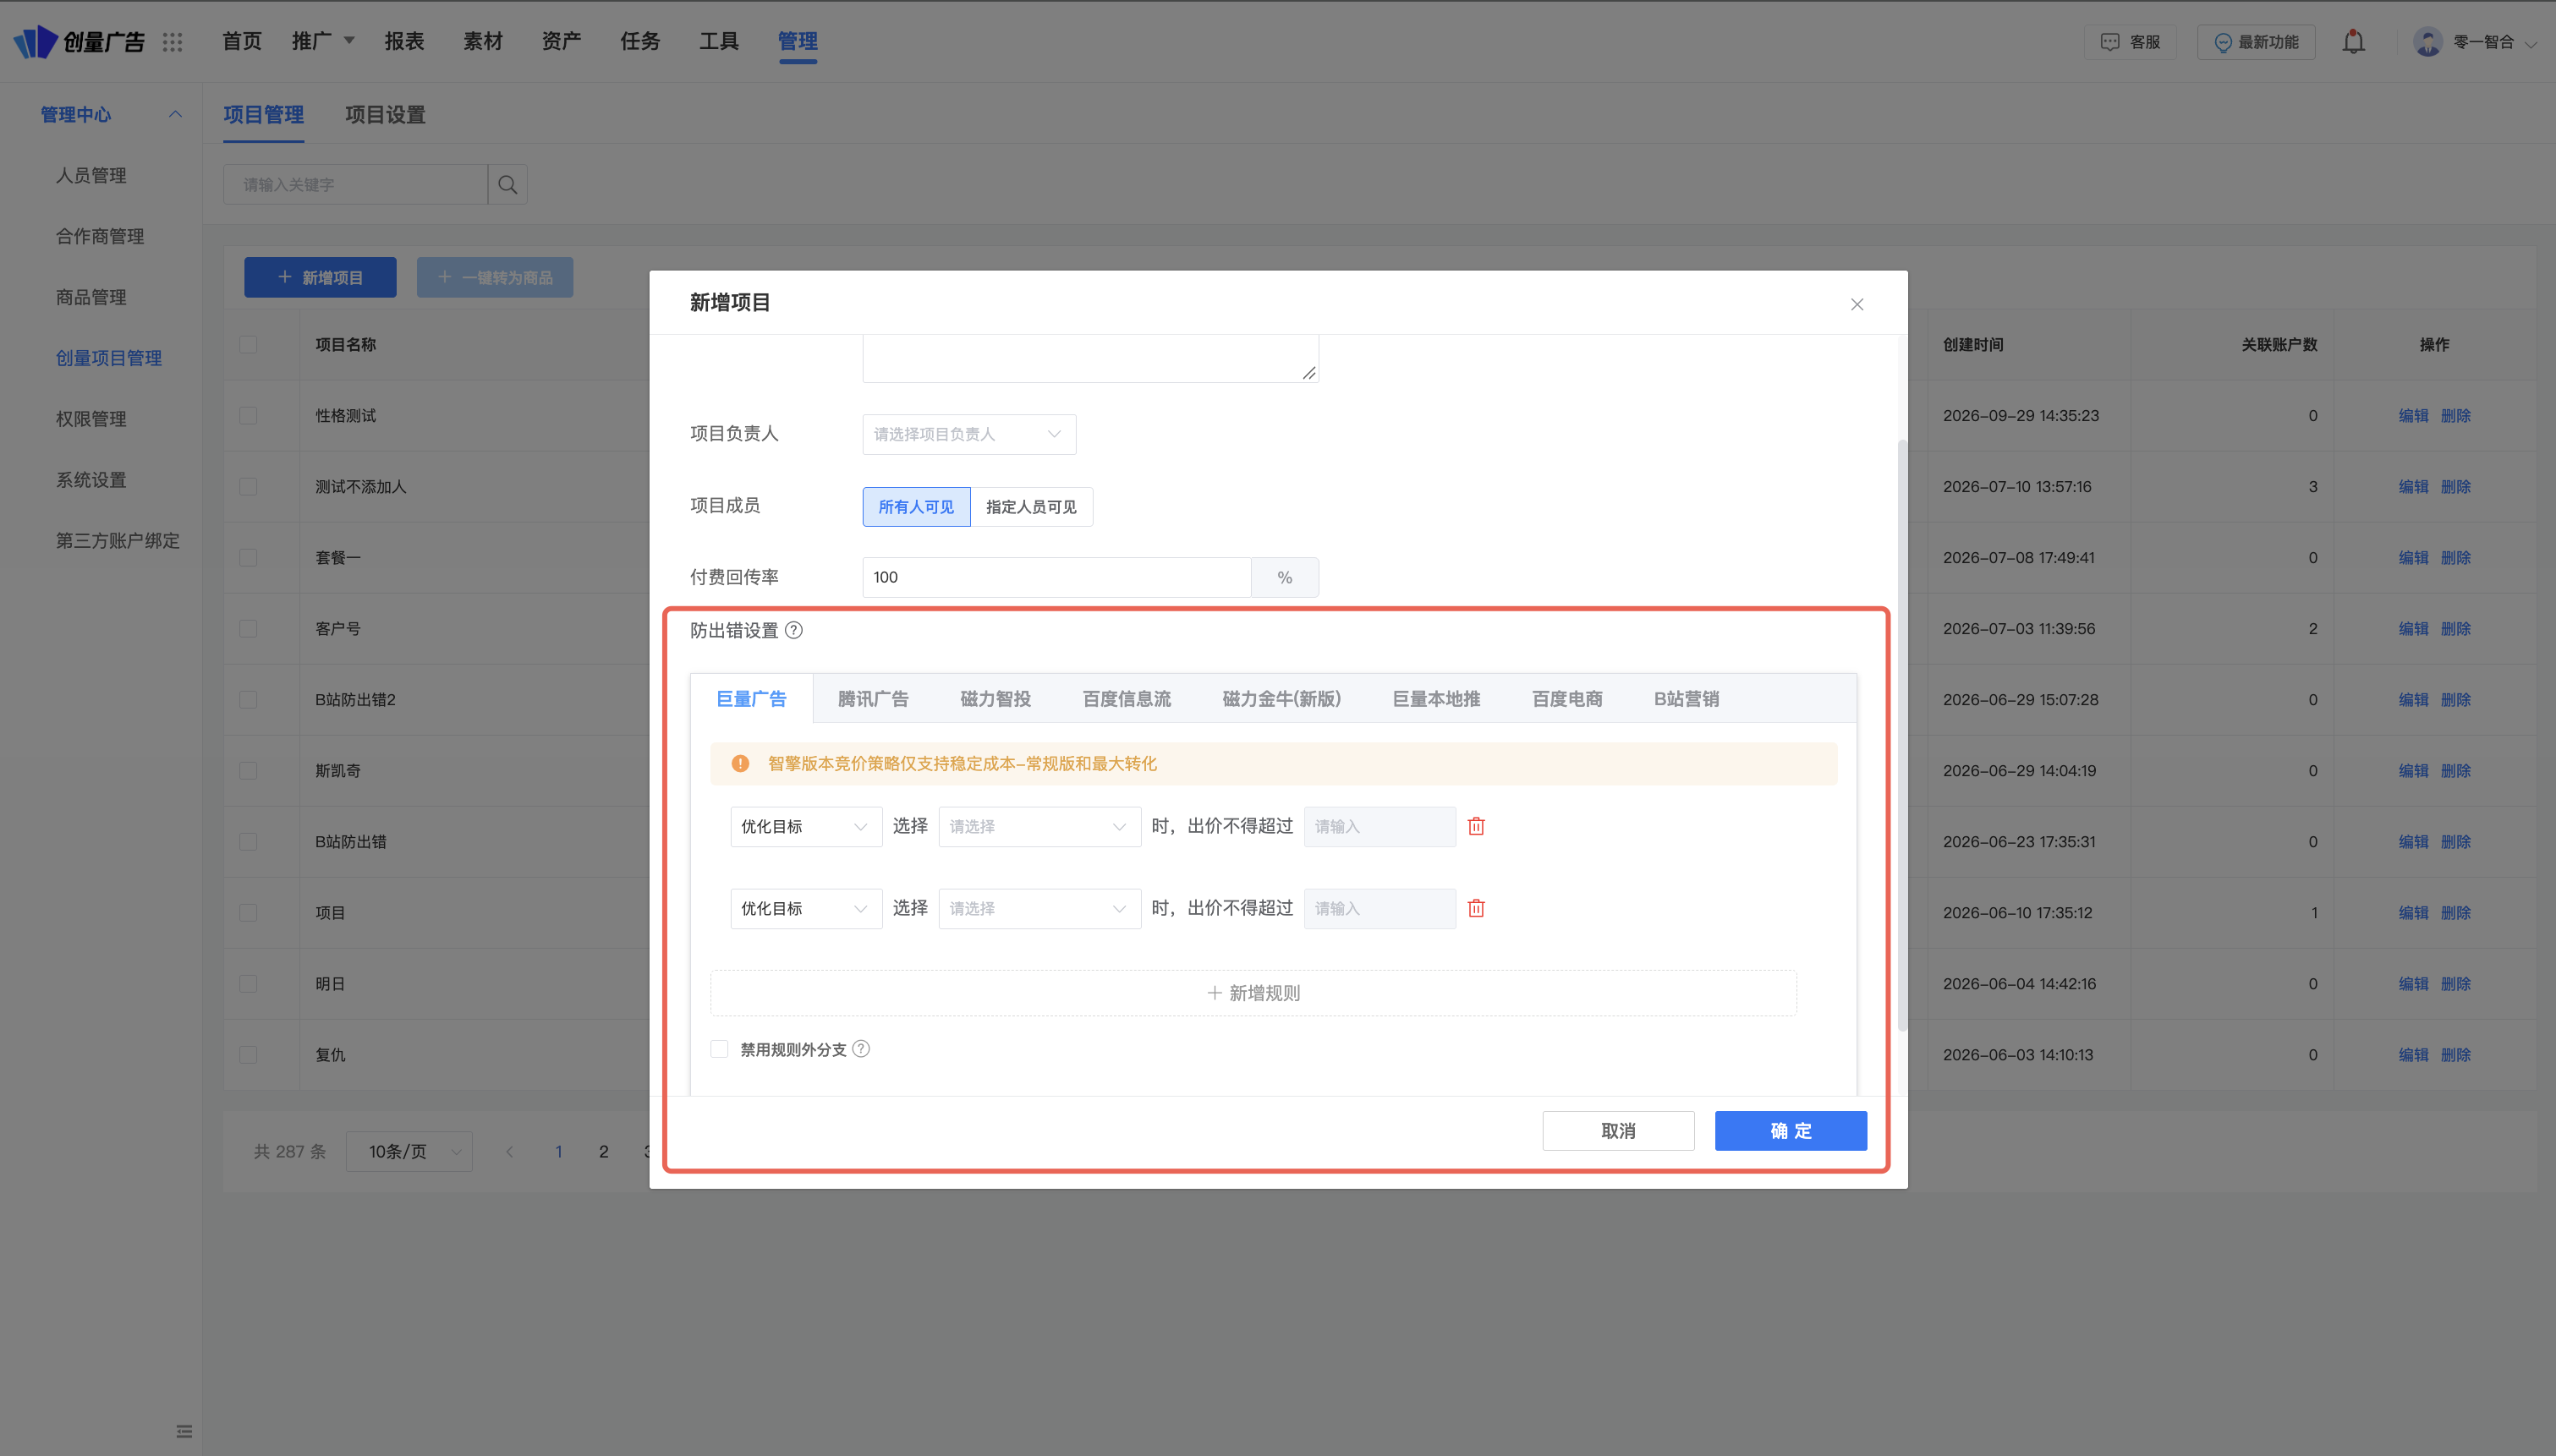
Task: Open the 推广 menu dropdown
Action: pyautogui.click(x=323, y=41)
